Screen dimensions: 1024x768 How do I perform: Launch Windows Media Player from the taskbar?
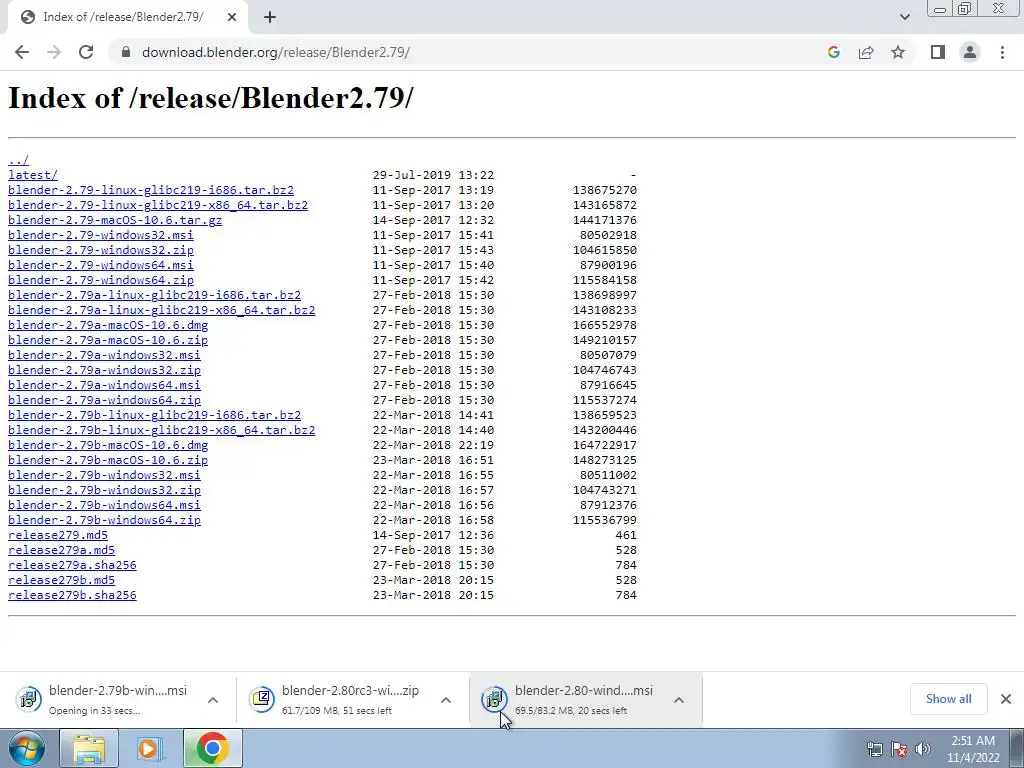click(x=150, y=748)
